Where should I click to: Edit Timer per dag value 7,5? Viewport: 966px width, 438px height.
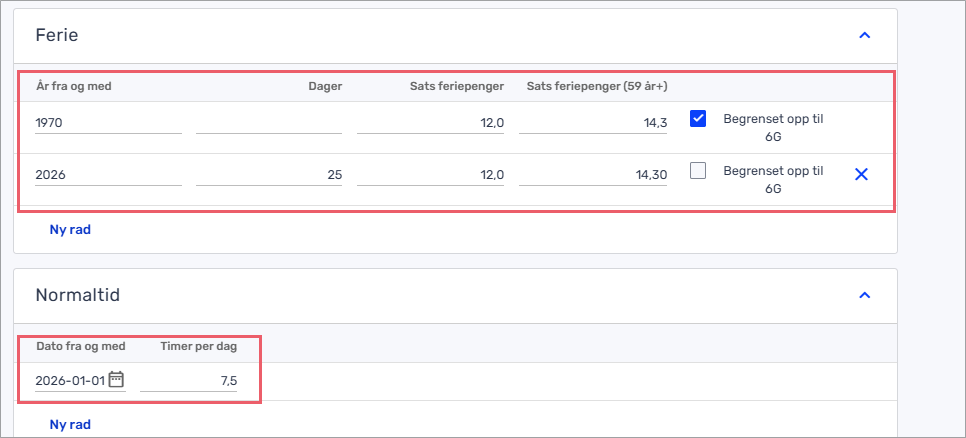[190, 381]
